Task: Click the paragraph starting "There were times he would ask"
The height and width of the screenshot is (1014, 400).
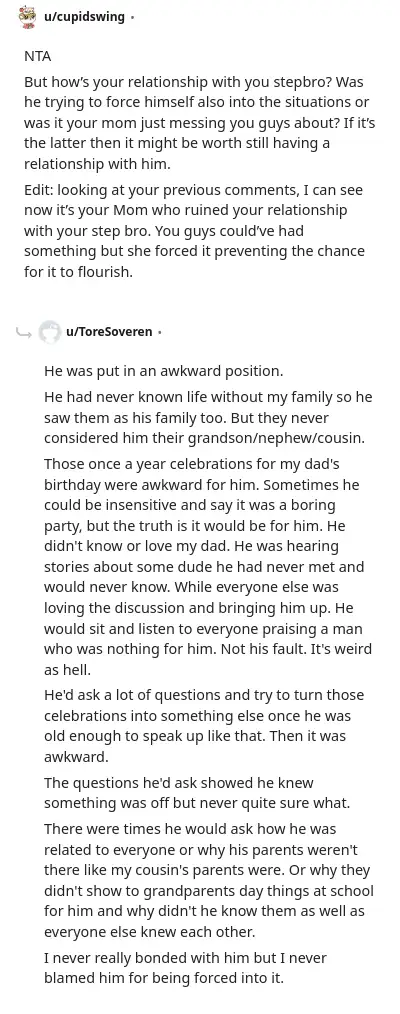Action: (209, 880)
